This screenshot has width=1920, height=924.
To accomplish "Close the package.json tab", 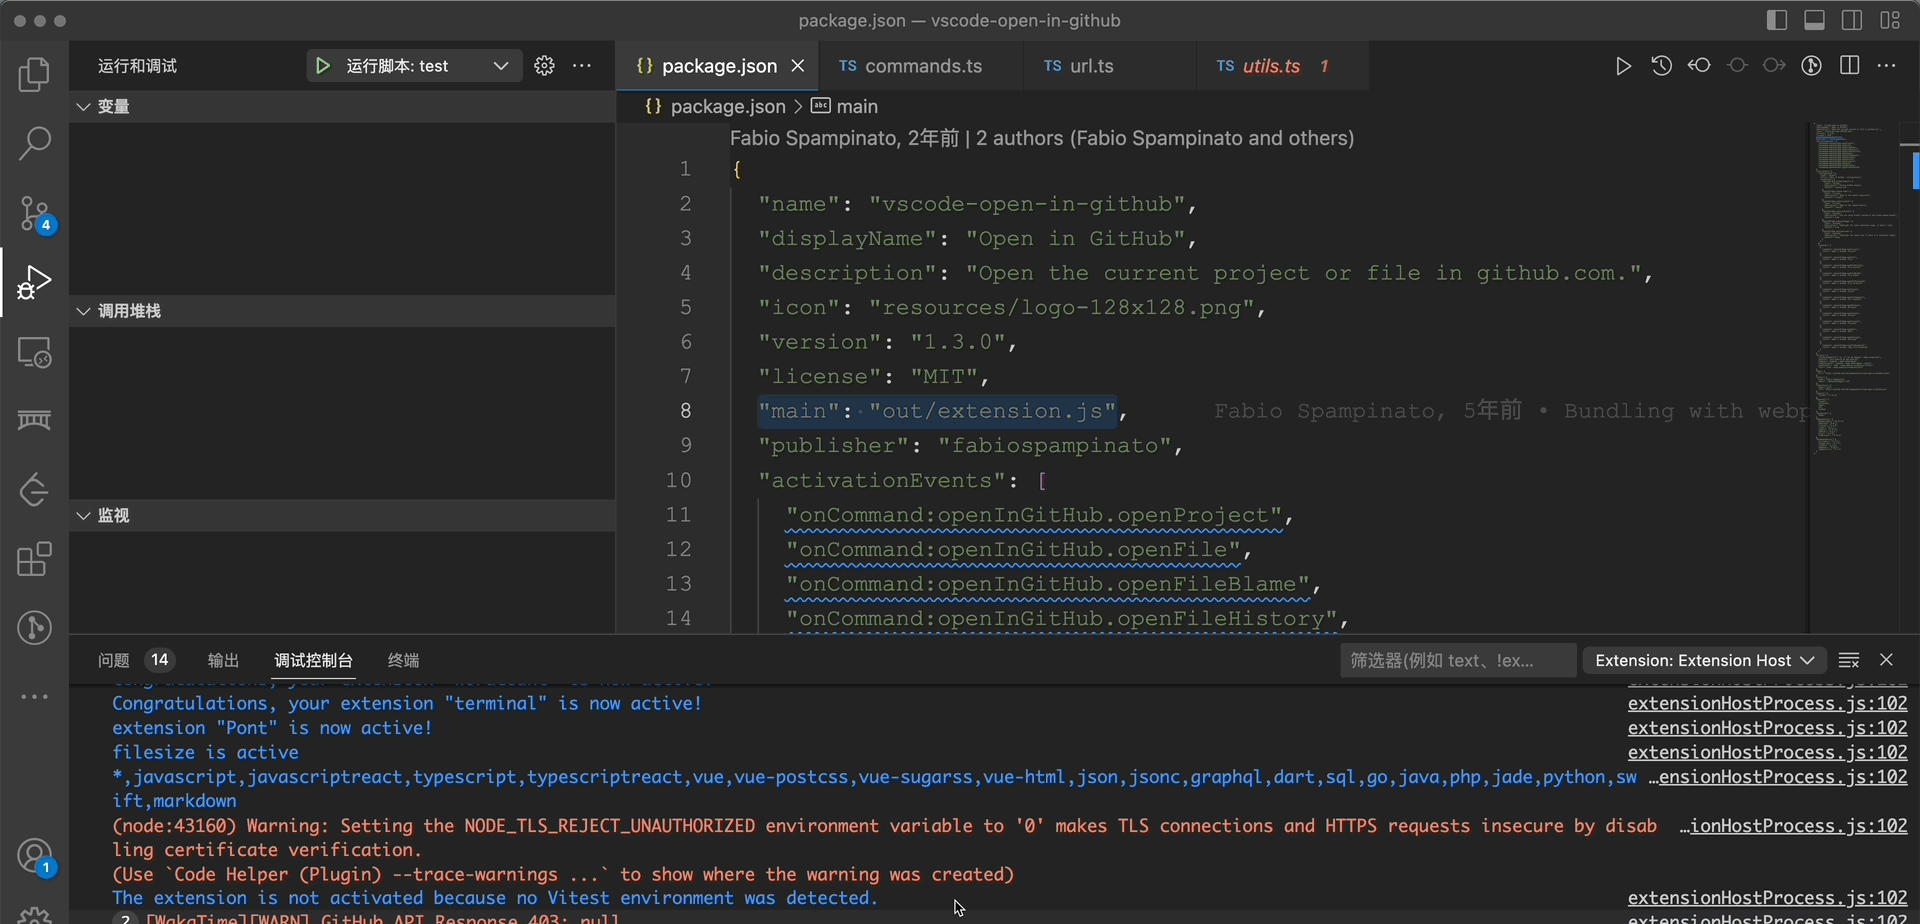I will pyautogui.click(x=798, y=66).
